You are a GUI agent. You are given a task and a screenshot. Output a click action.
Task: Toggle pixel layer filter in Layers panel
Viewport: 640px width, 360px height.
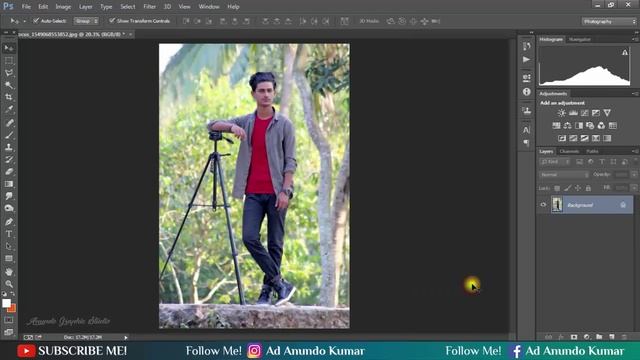pyautogui.click(x=579, y=162)
